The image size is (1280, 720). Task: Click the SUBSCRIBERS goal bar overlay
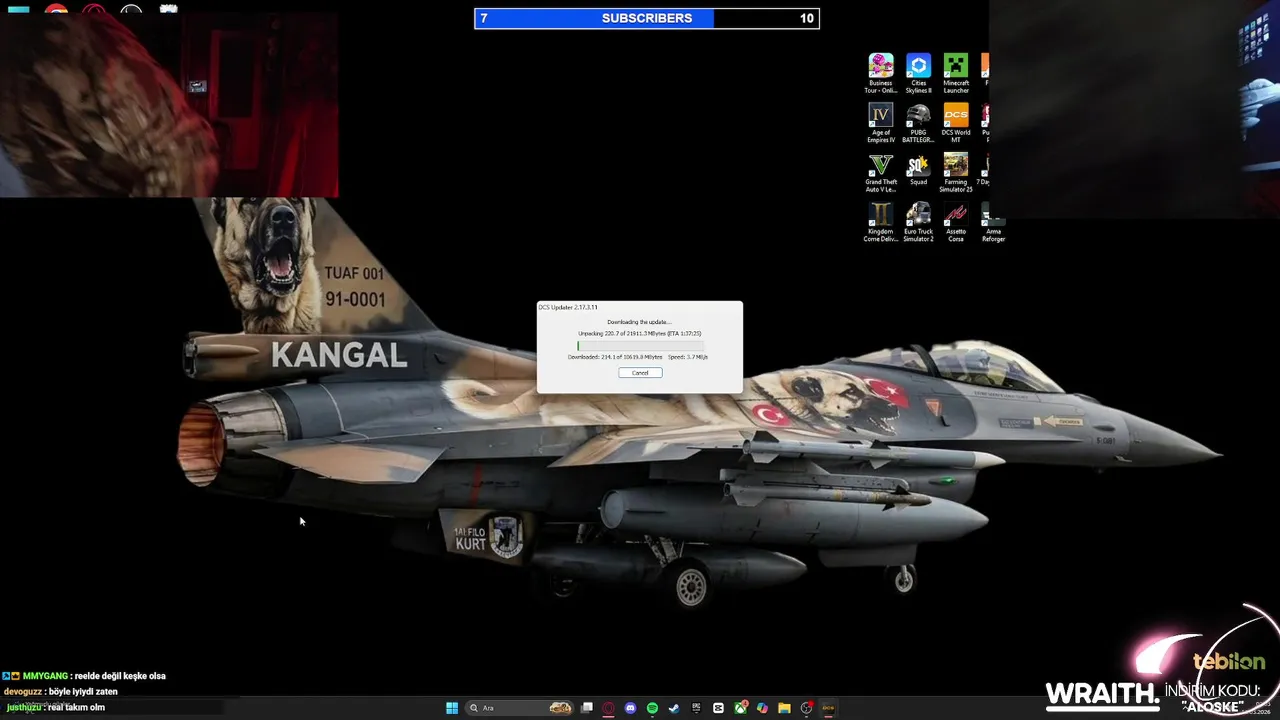647,18
